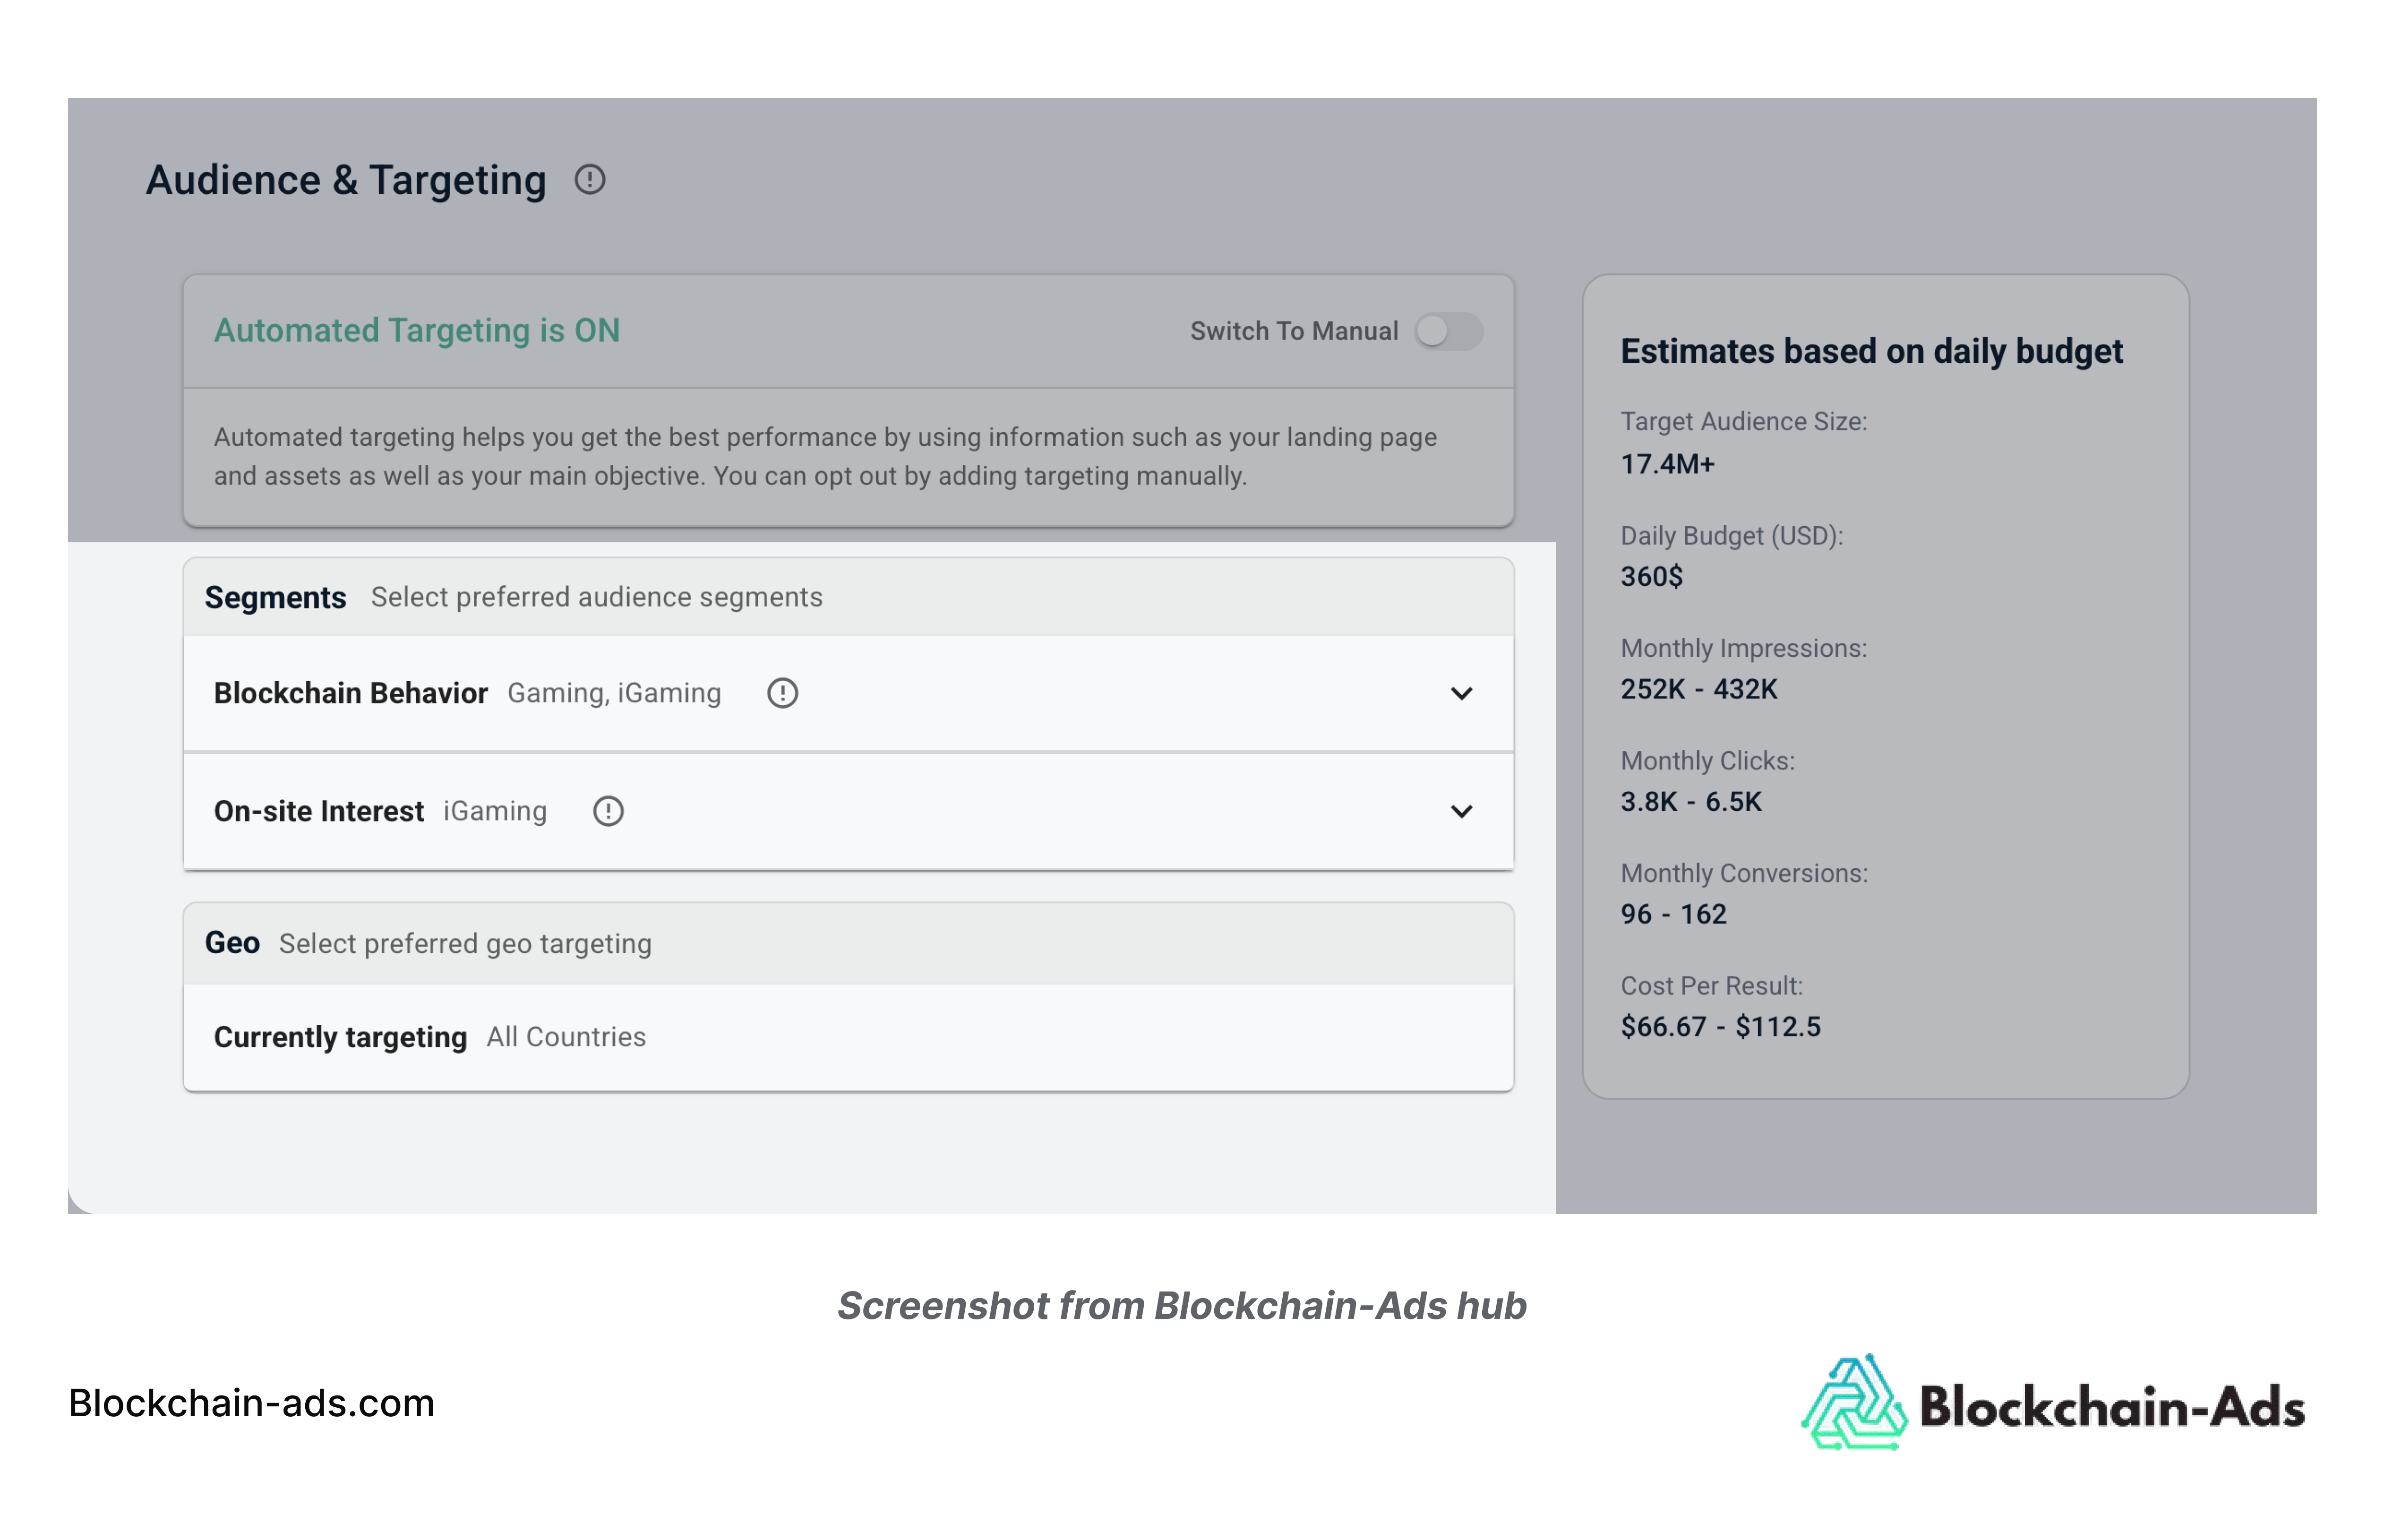This screenshot has width=2384, height=1540.
Task: Click the 'Audience & Targeting' title
Action: click(346, 180)
